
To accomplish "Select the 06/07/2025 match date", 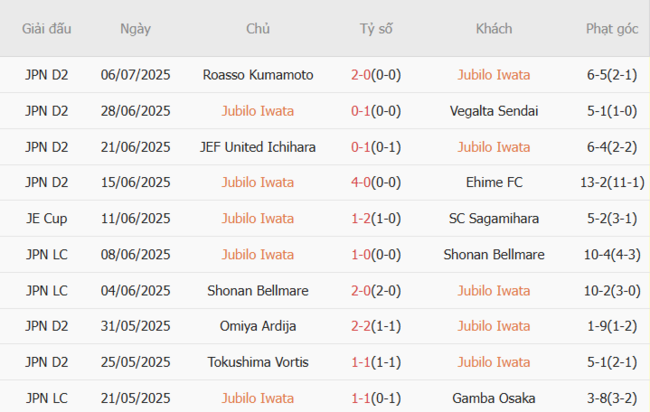I will 135,75.
